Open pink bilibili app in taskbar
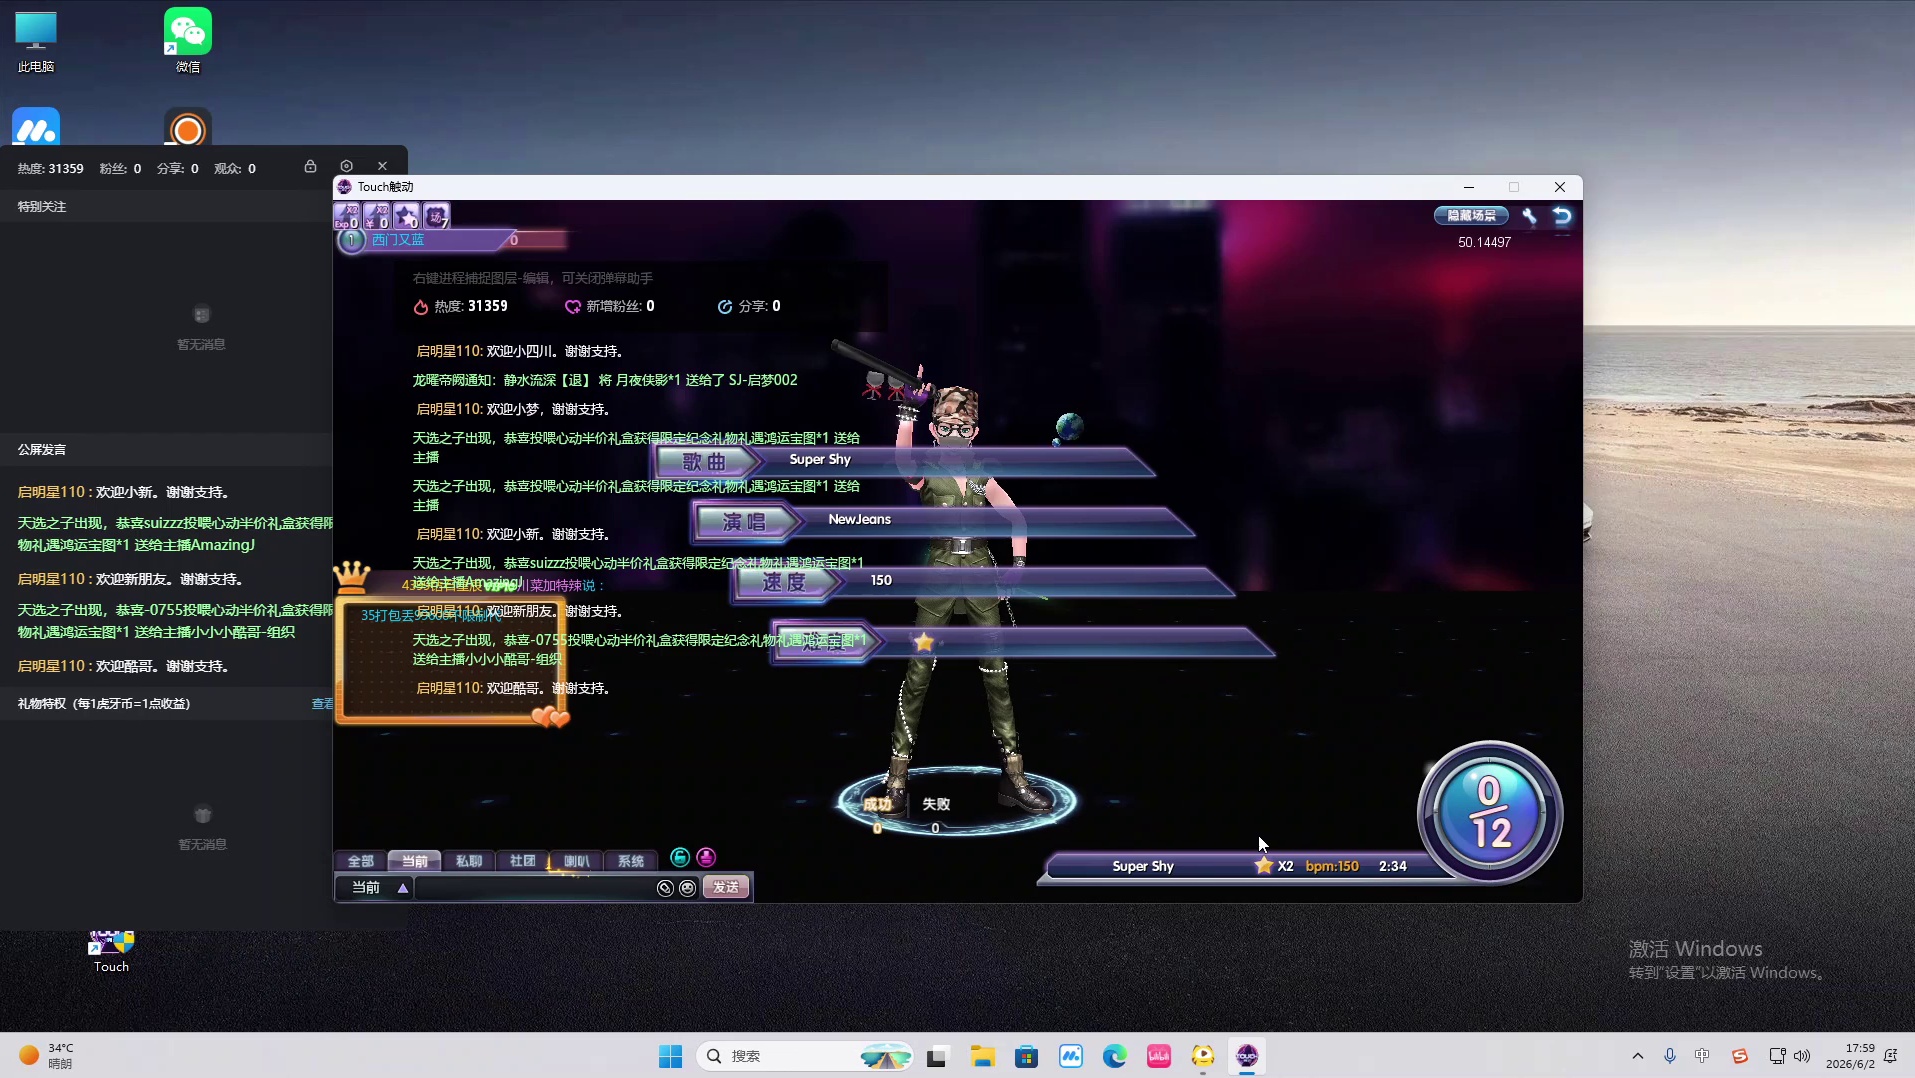This screenshot has width=1915, height=1078. tap(1158, 1056)
